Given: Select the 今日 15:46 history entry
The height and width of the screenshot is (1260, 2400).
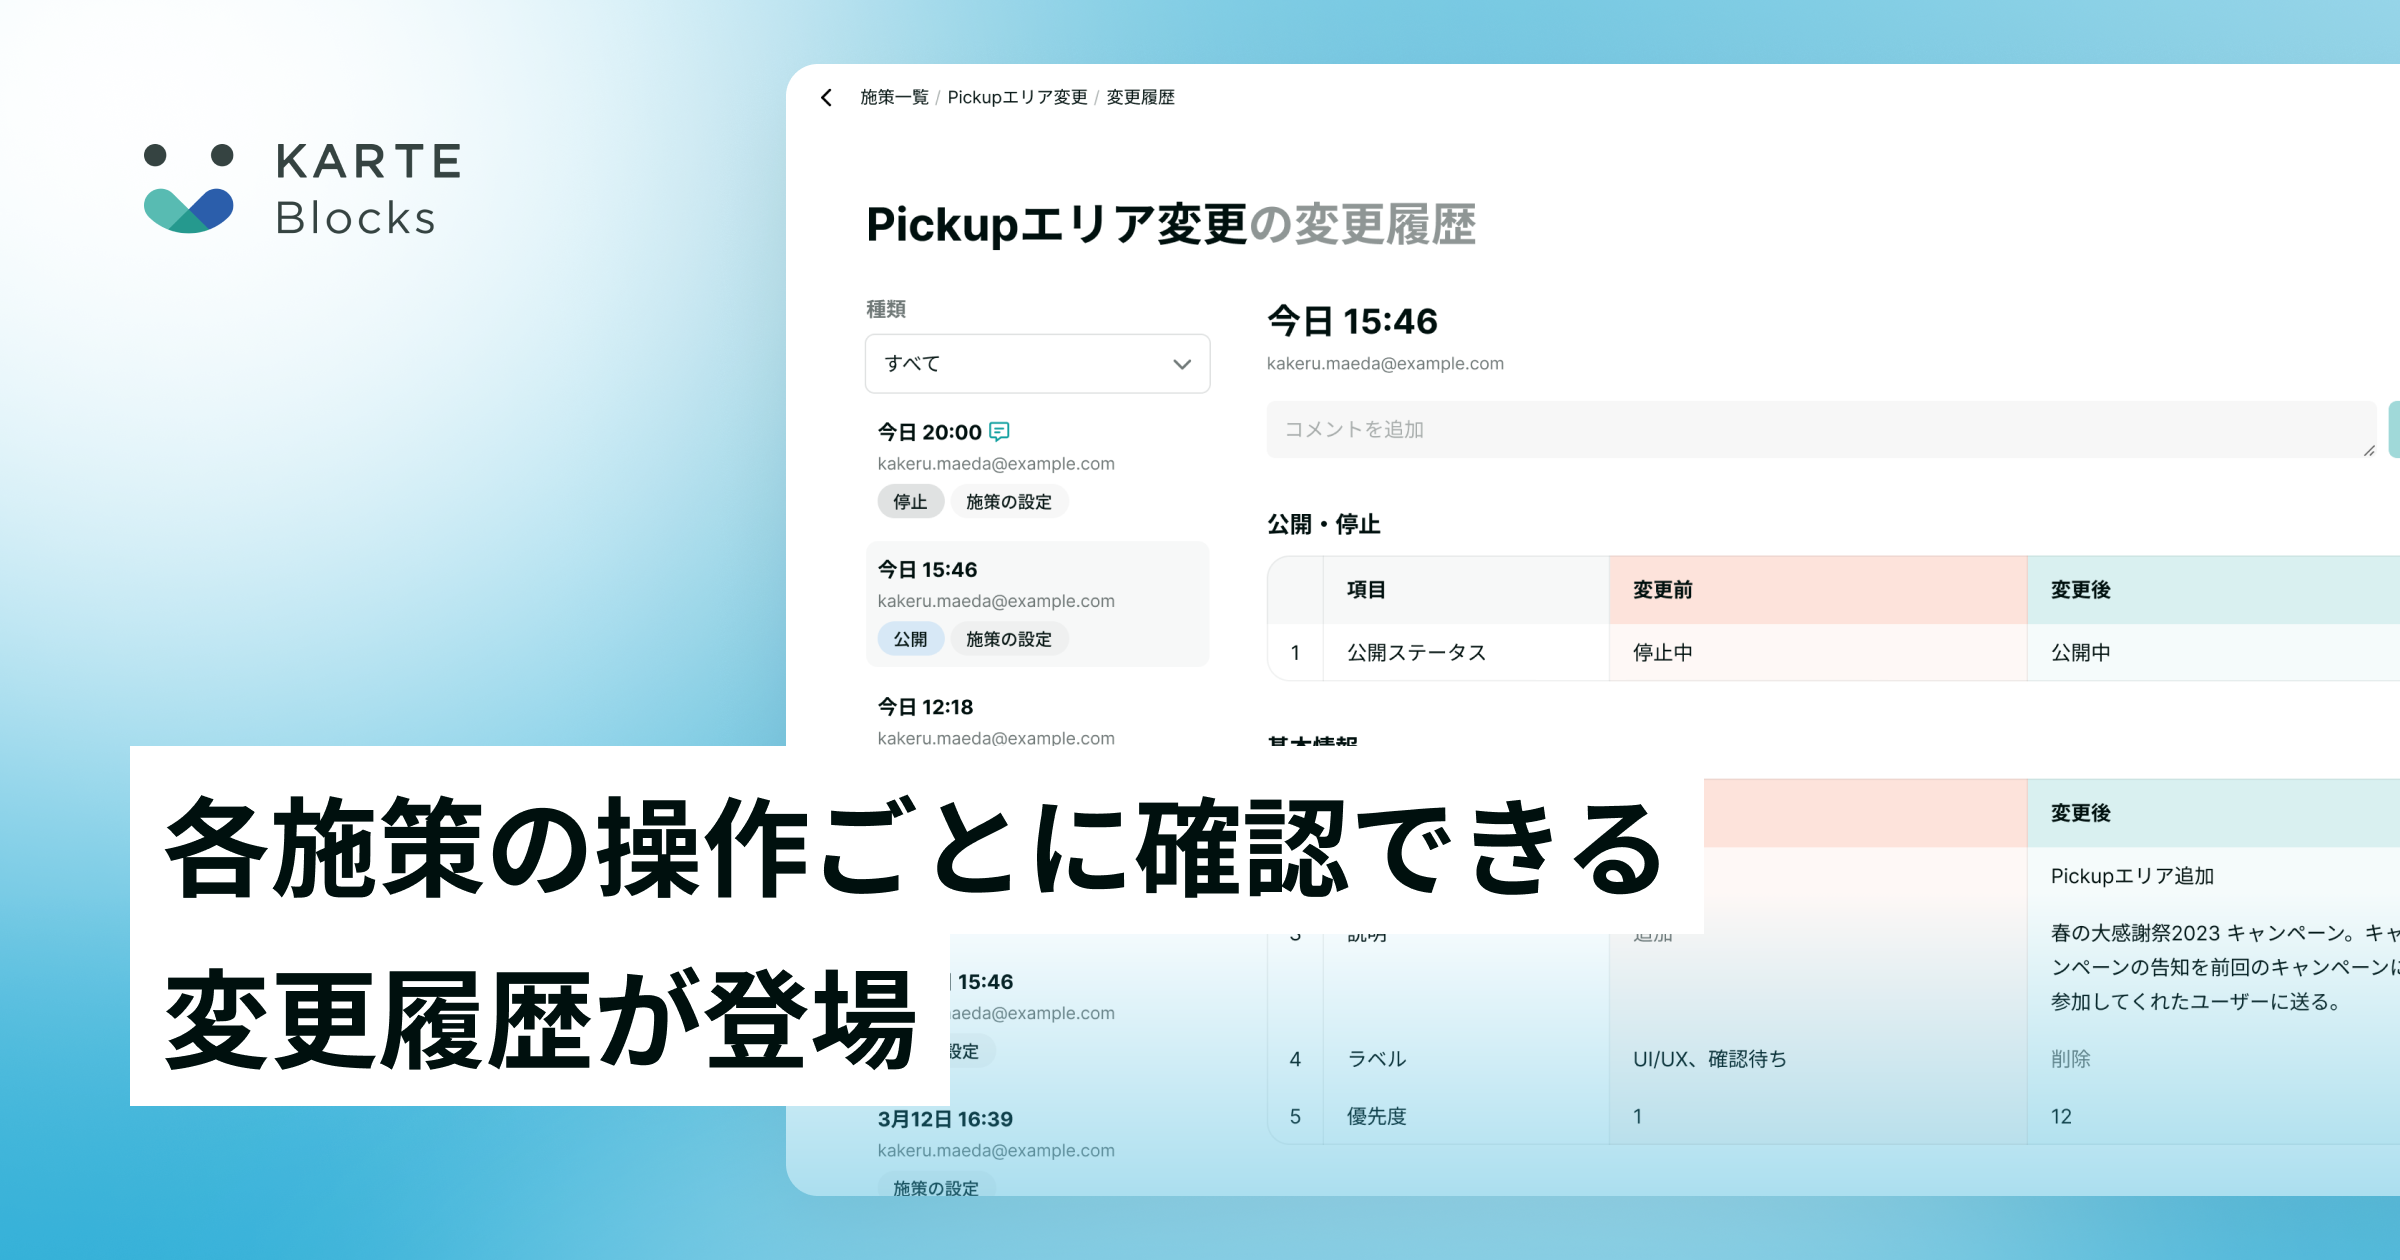Looking at the screenshot, I should click(x=1037, y=604).
